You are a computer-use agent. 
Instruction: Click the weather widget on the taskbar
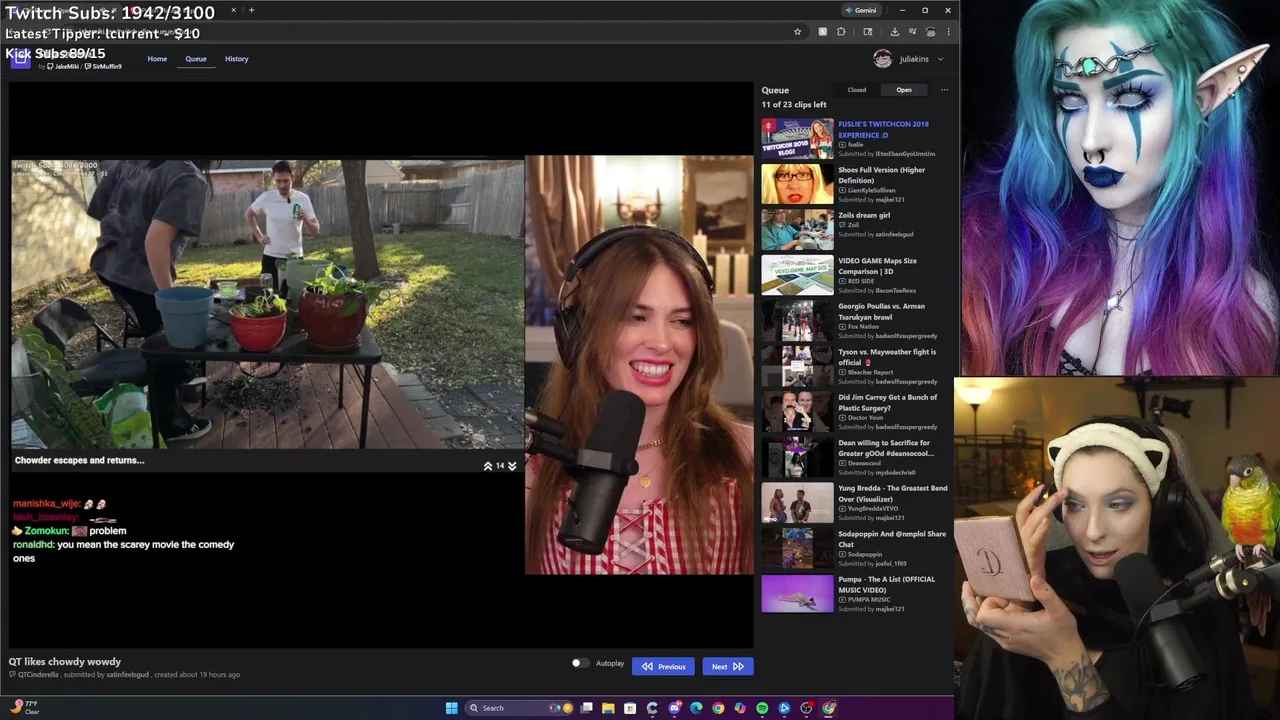pyautogui.click(x=25, y=707)
